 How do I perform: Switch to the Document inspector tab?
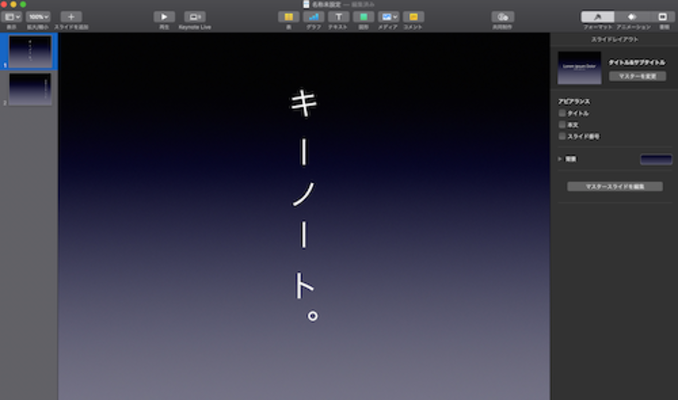coord(663,17)
